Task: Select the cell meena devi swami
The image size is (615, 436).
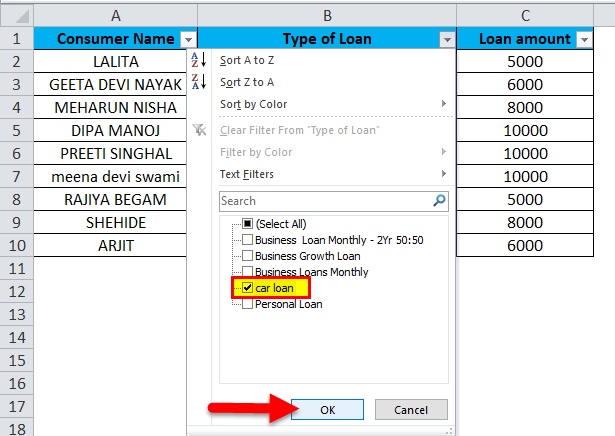Action: (110, 176)
